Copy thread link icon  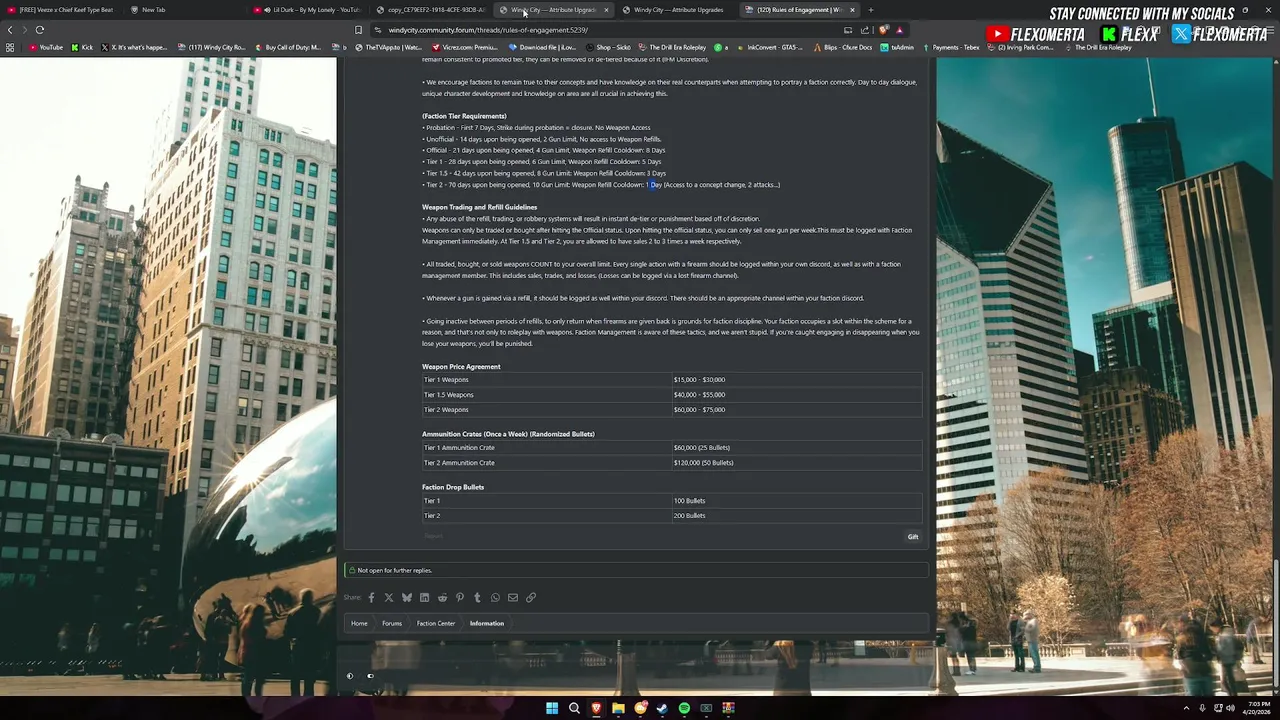(531, 598)
